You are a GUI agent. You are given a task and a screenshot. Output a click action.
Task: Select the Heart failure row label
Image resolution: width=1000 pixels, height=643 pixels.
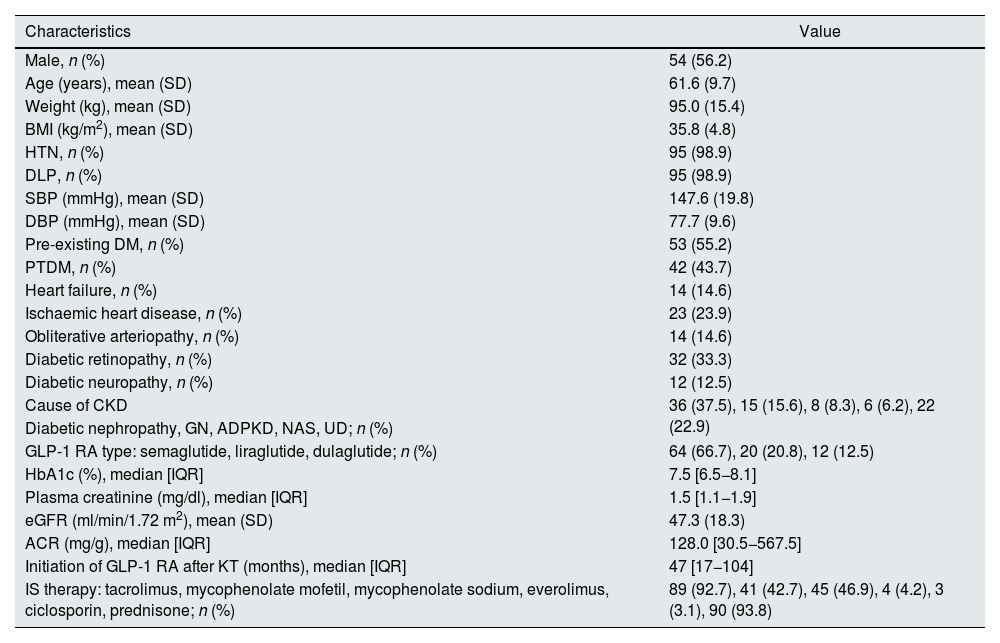click(91, 290)
